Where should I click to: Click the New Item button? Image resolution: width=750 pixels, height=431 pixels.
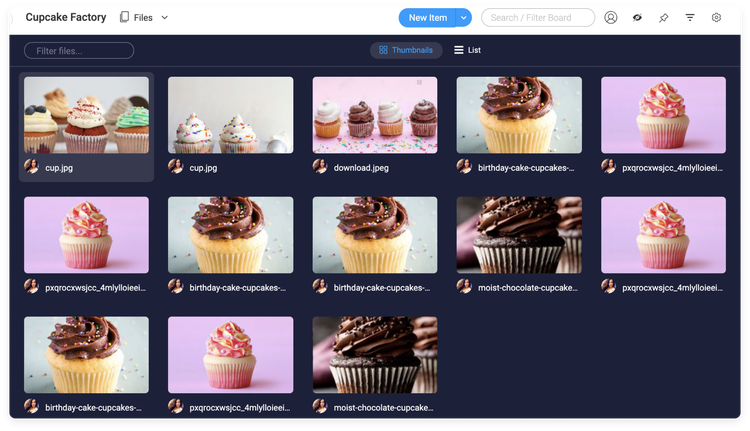click(x=427, y=18)
